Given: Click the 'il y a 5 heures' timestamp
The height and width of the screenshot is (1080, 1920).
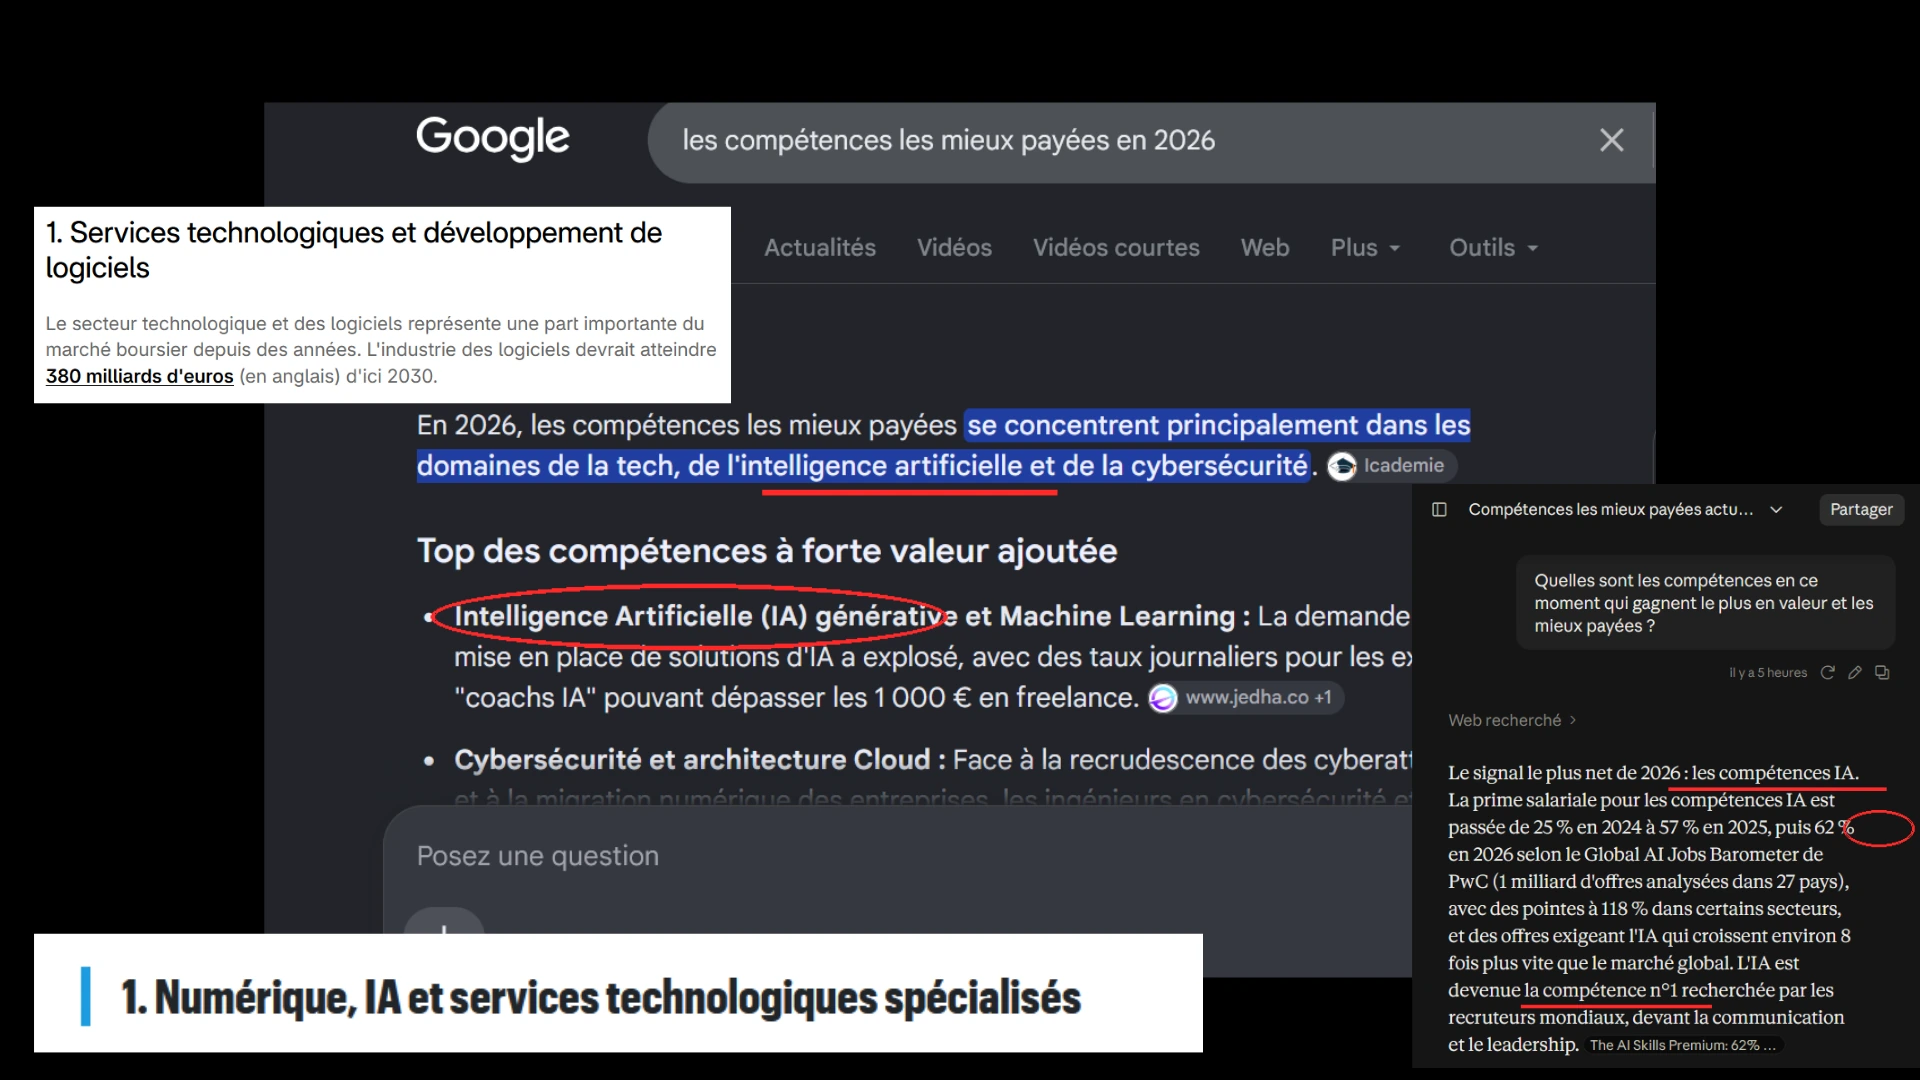Looking at the screenshot, I should pos(1767,673).
